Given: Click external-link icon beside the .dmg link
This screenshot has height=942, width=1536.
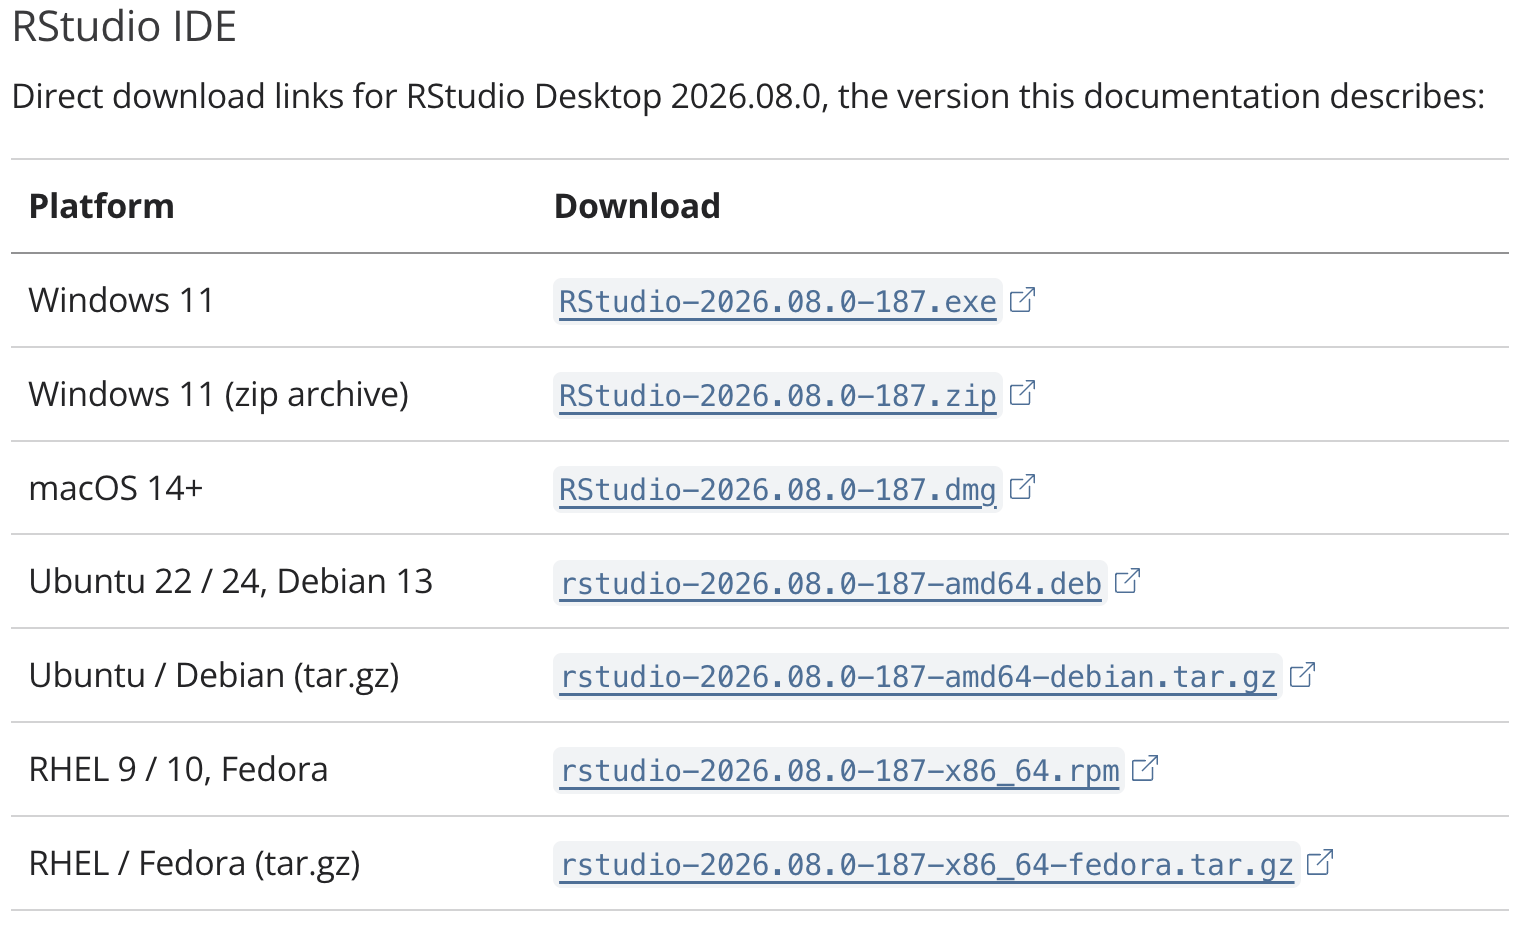Looking at the screenshot, I should (x=1022, y=488).
